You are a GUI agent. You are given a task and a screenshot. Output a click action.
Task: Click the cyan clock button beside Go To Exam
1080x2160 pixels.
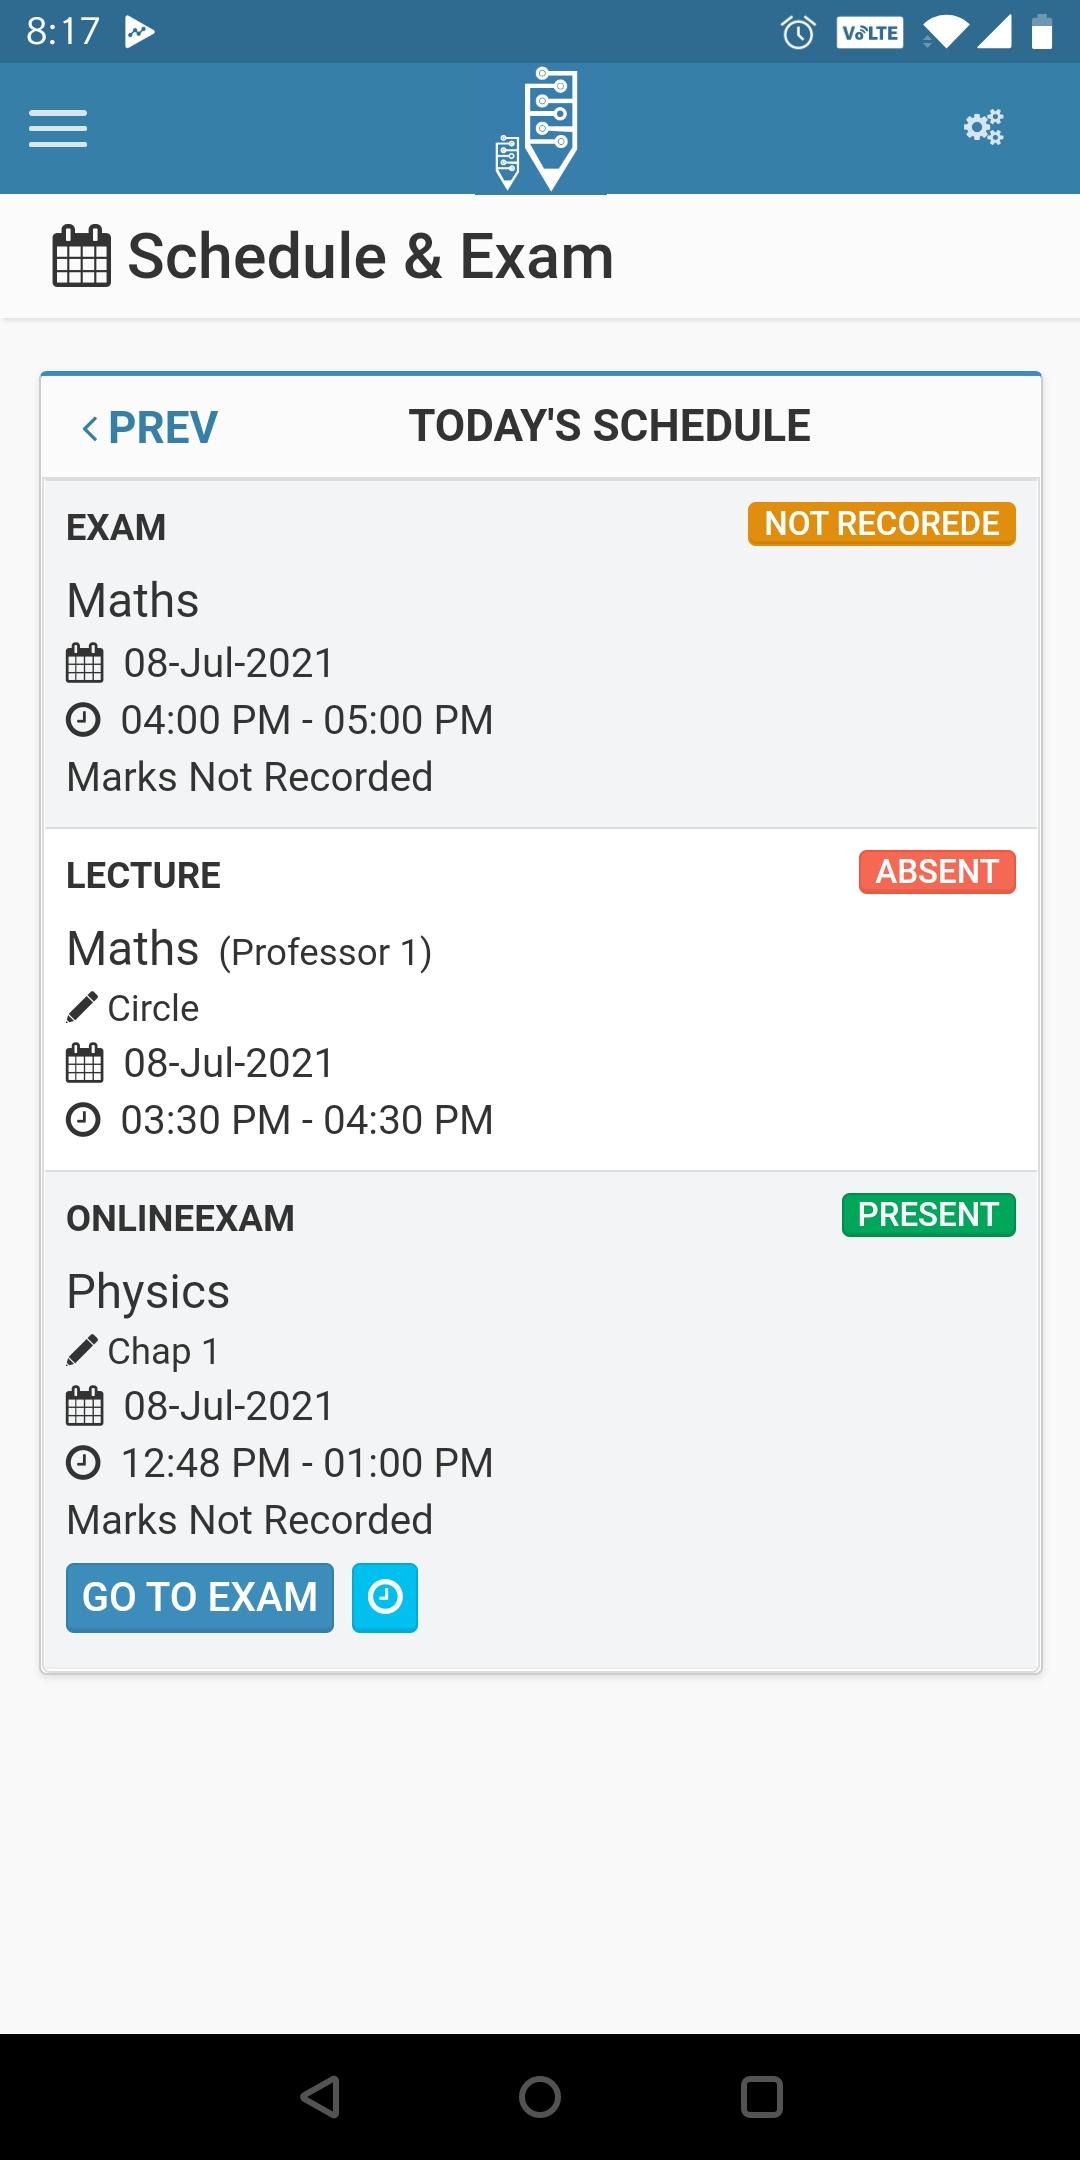pos(385,1597)
